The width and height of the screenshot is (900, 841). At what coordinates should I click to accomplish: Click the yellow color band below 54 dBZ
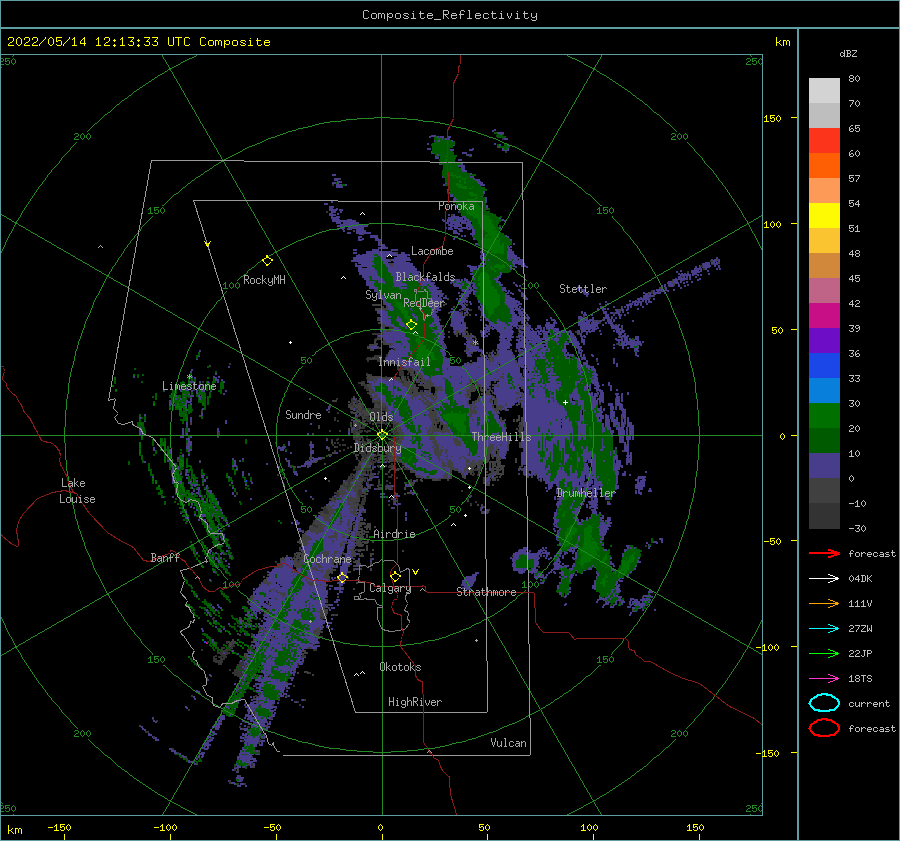coord(824,215)
